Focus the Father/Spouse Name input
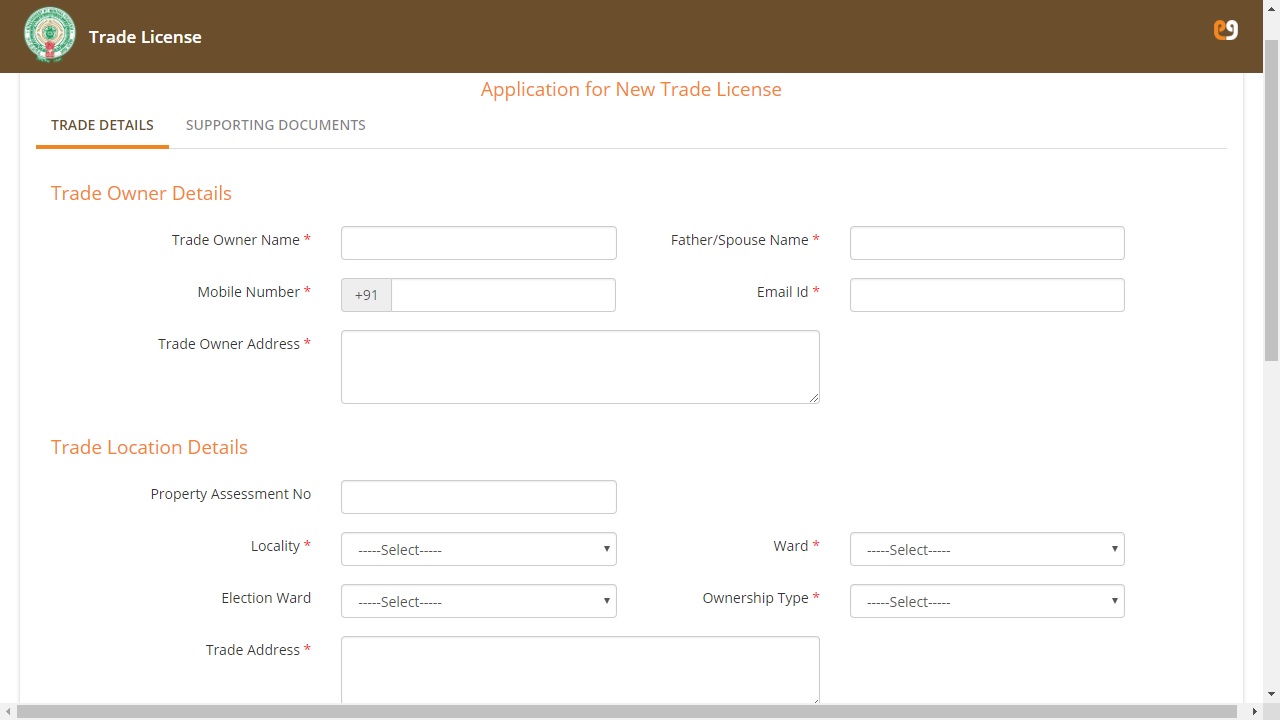The image size is (1280, 720). [986, 243]
